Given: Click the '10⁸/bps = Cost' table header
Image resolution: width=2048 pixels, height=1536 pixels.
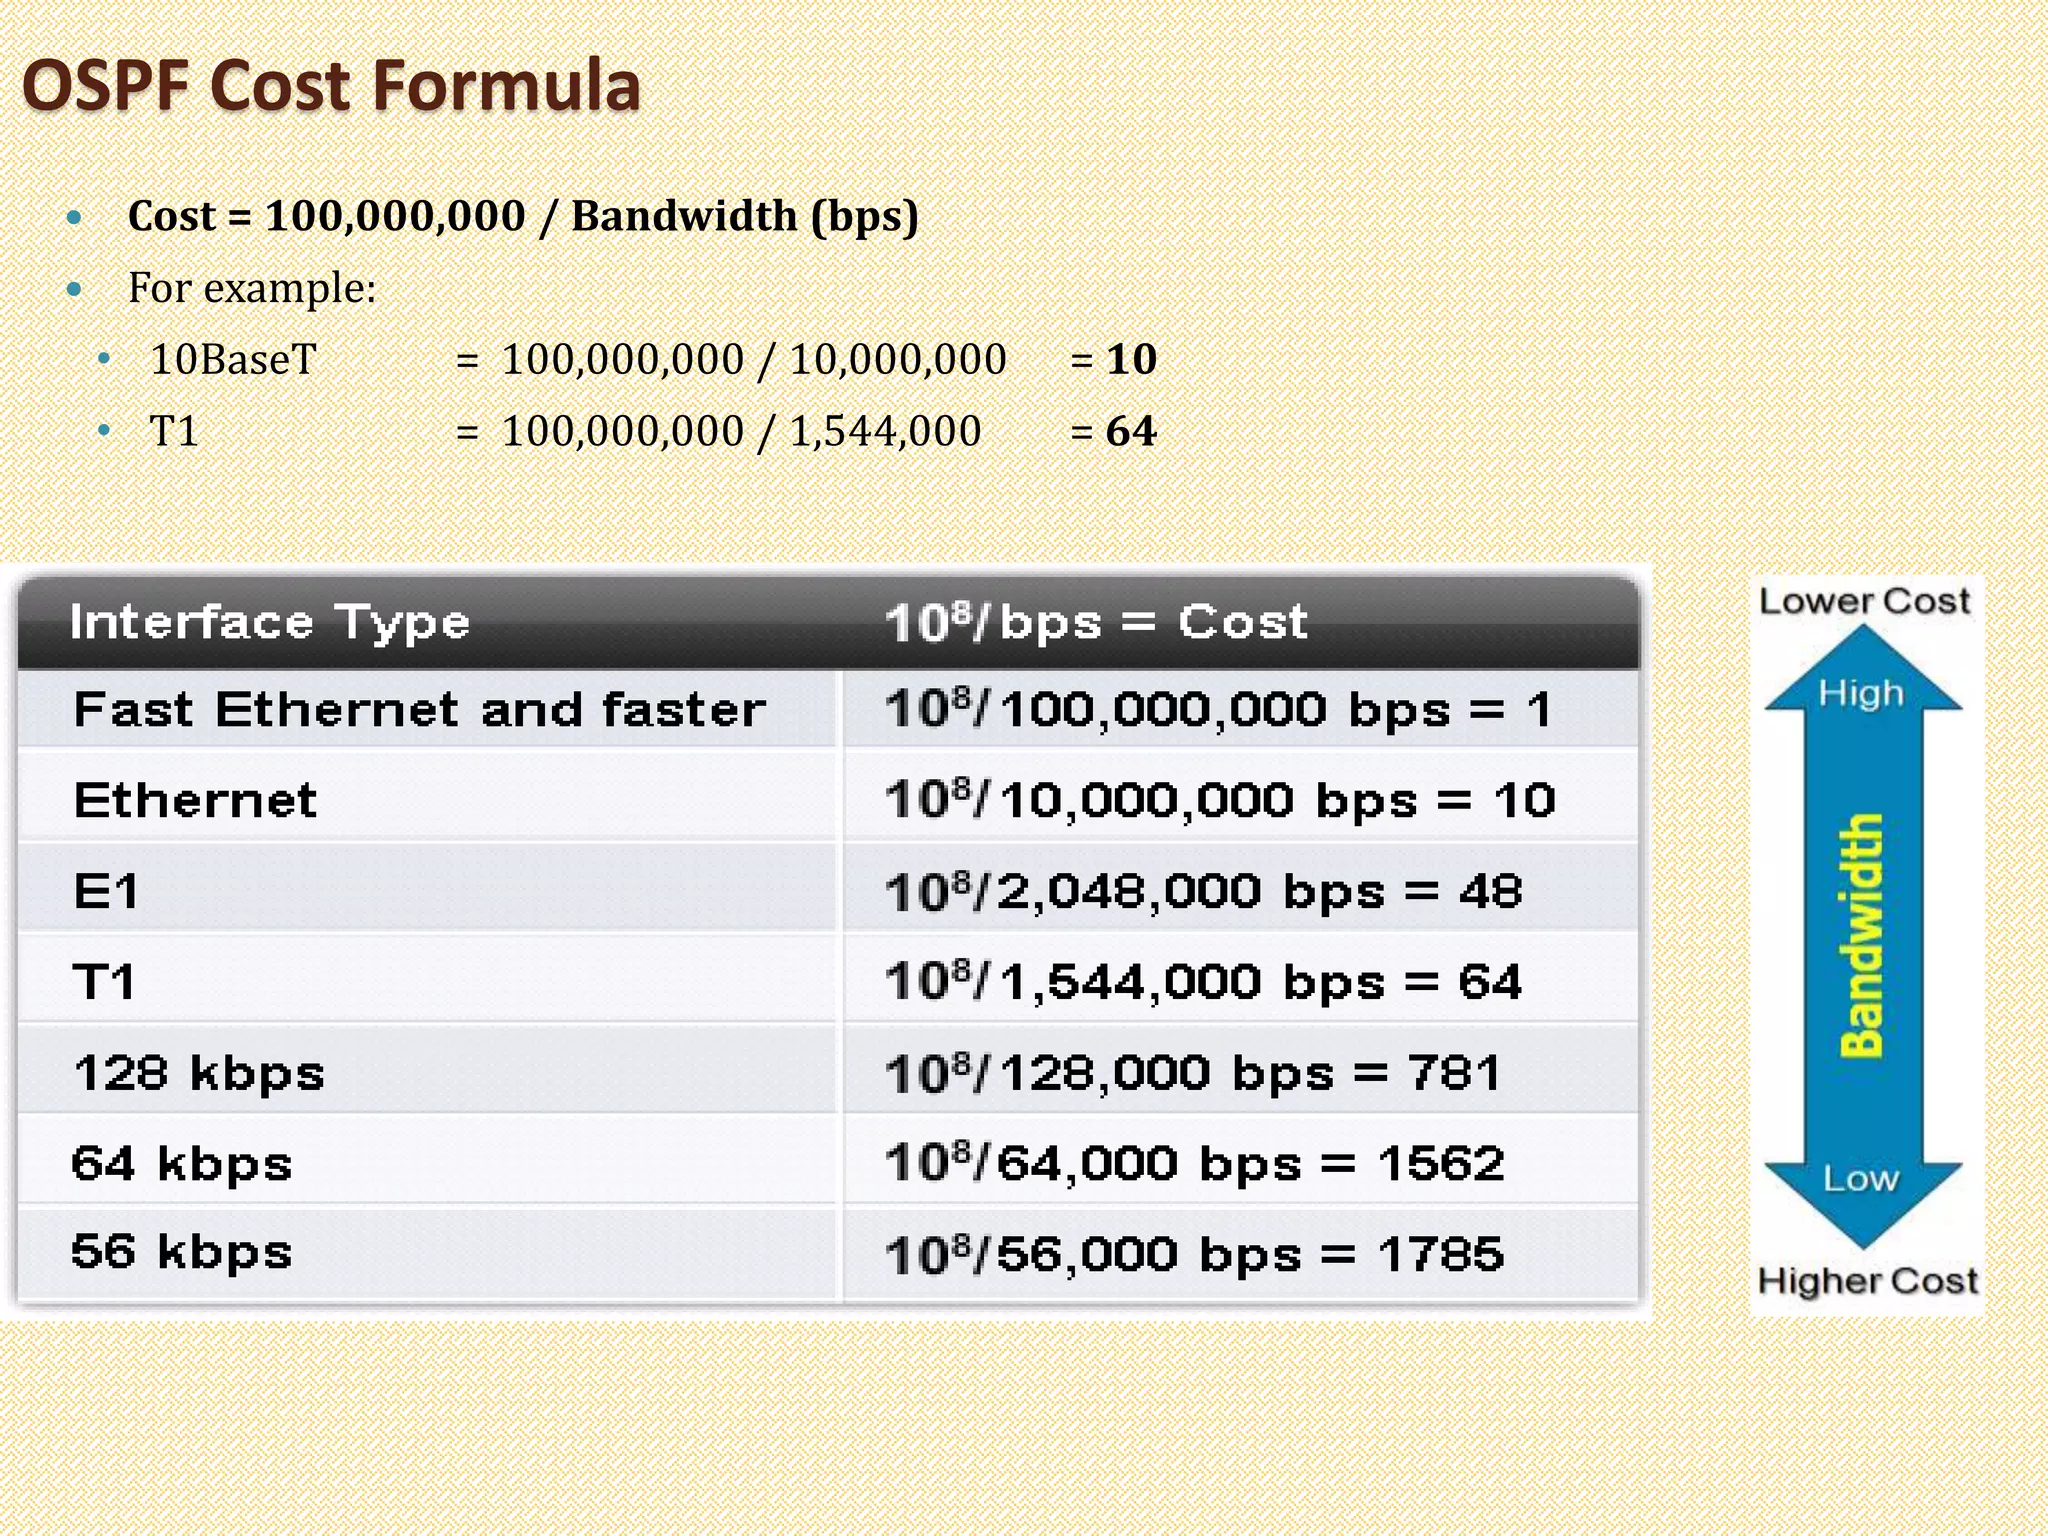Looking at the screenshot, I should 1096,622.
